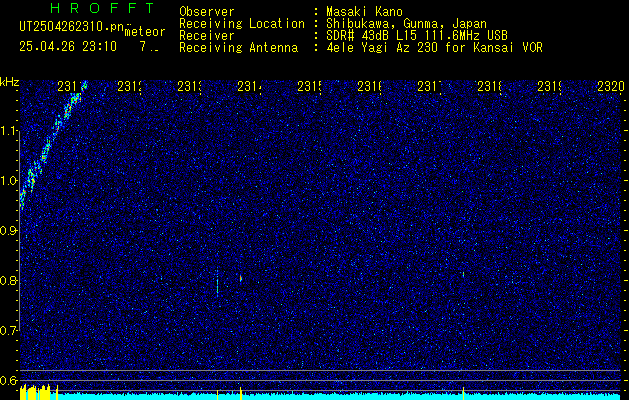Screen dimensions: 629x400
Task: Click the yellow amplitude spike below 2314
Action: (x=241, y=393)
